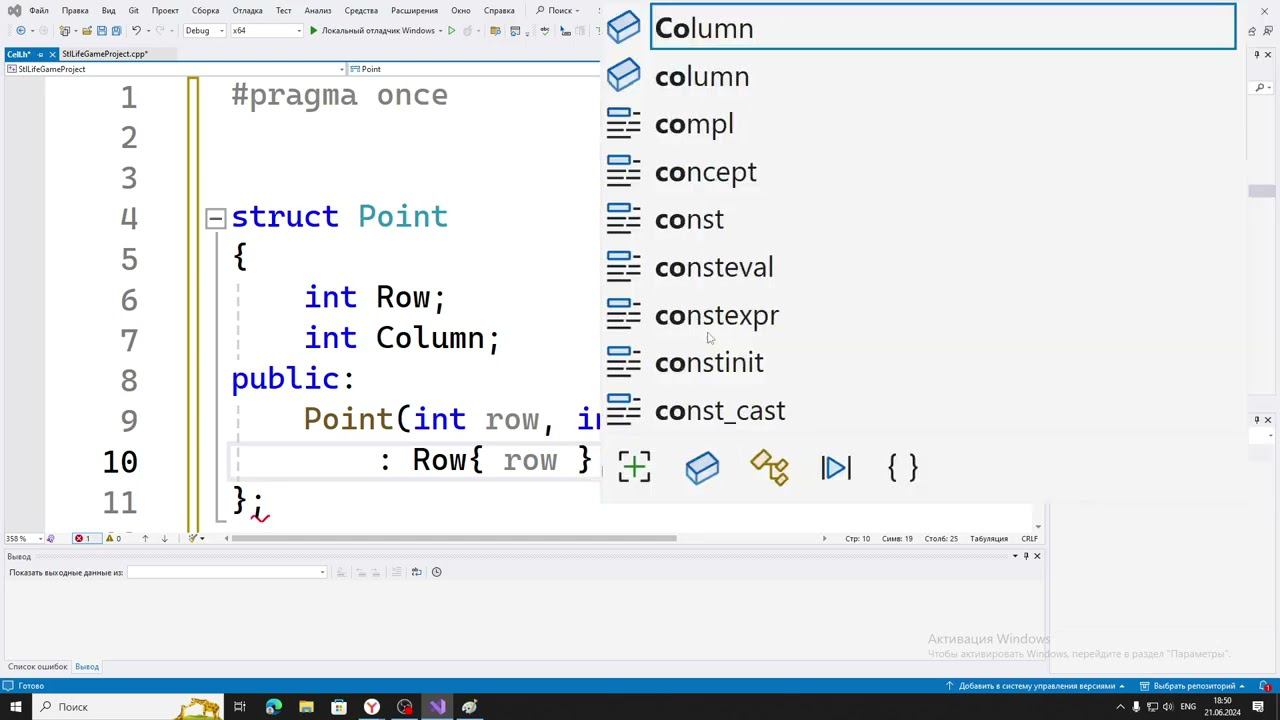Open the Visual Studio notifications bell

click(1264, 687)
